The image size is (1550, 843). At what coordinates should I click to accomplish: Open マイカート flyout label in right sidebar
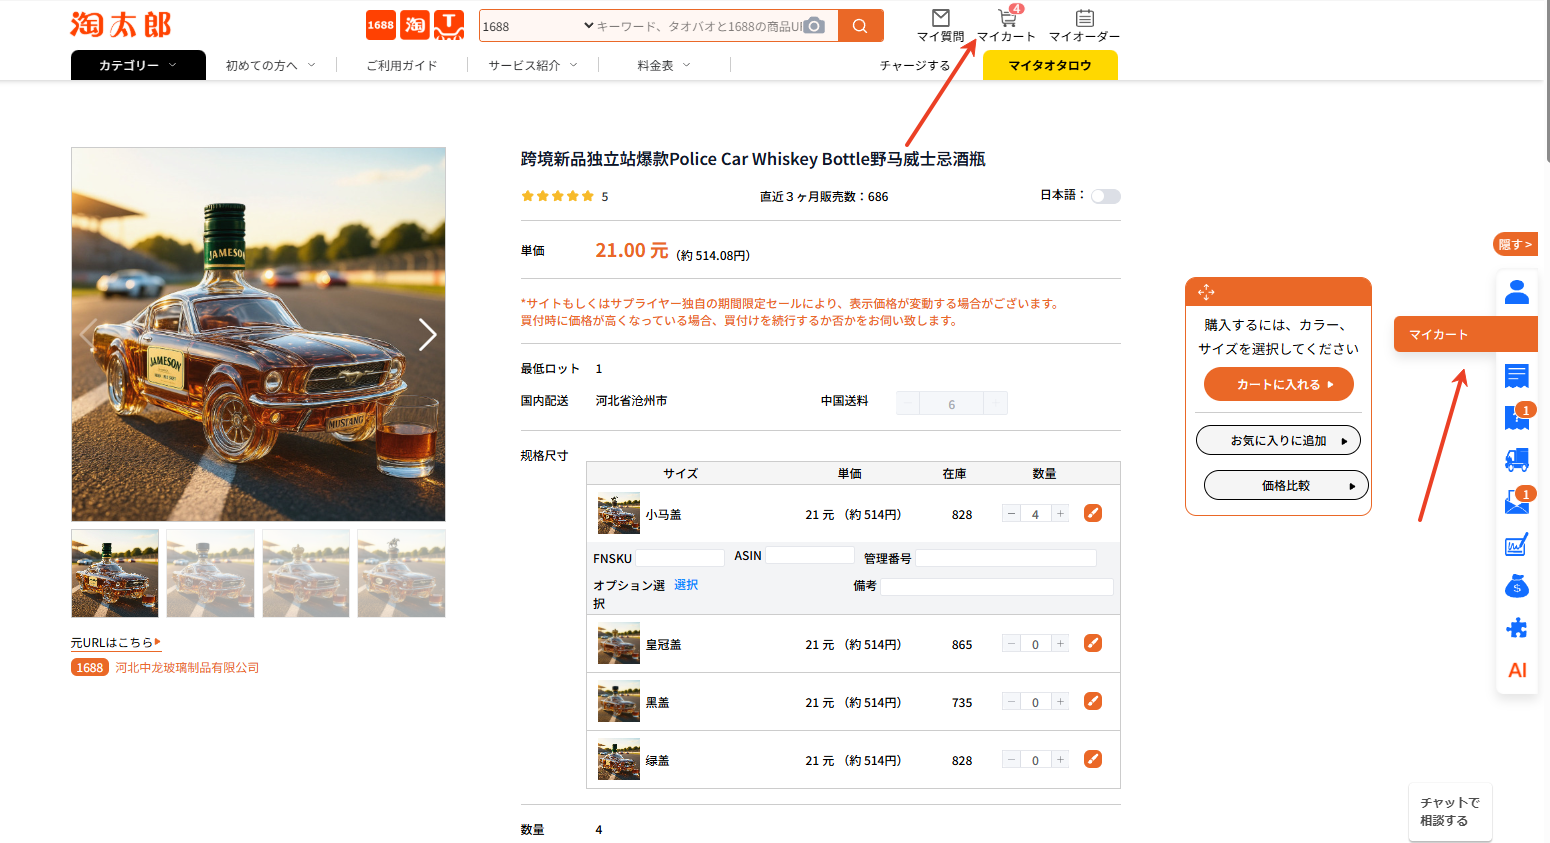pos(1465,334)
